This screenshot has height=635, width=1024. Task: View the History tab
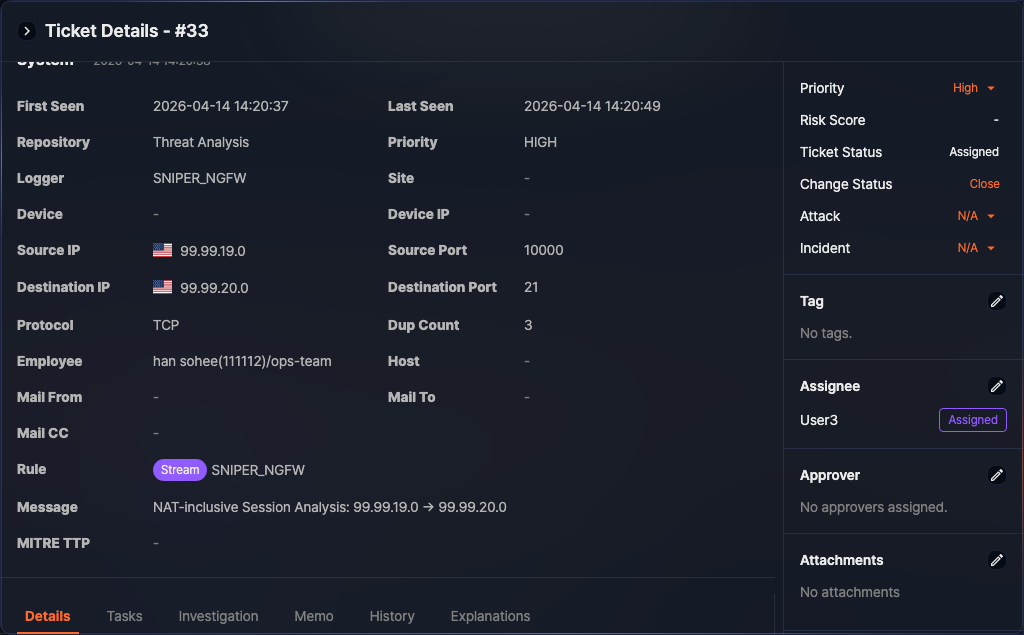(x=392, y=616)
